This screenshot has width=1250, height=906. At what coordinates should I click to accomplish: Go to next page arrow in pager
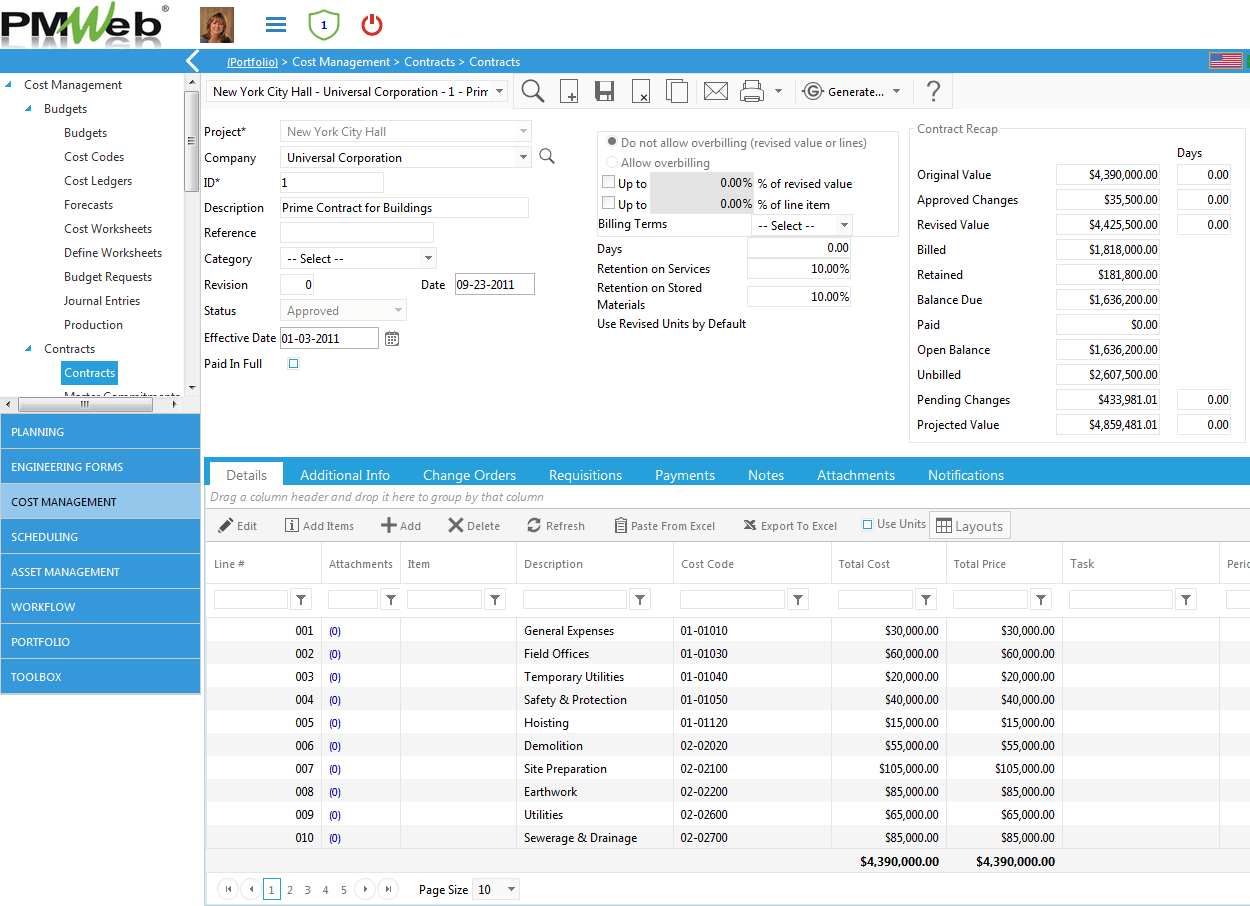tap(365, 889)
